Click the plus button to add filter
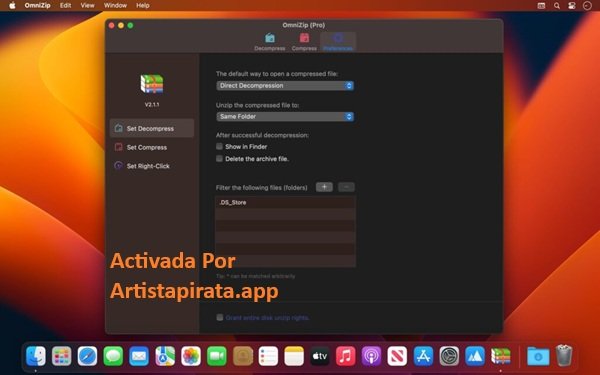 (324, 187)
